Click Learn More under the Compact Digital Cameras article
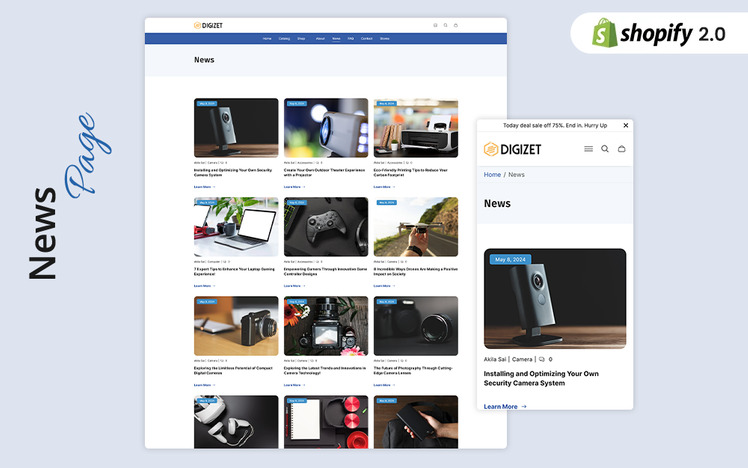Screen dimensions: 748x468 tap(204, 385)
